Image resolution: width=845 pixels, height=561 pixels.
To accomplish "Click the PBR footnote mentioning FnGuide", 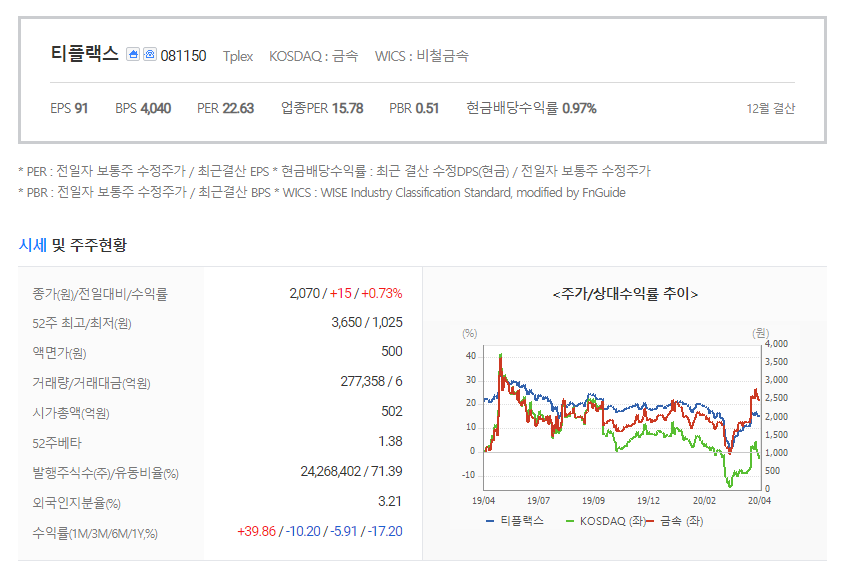I will point(322,192).
